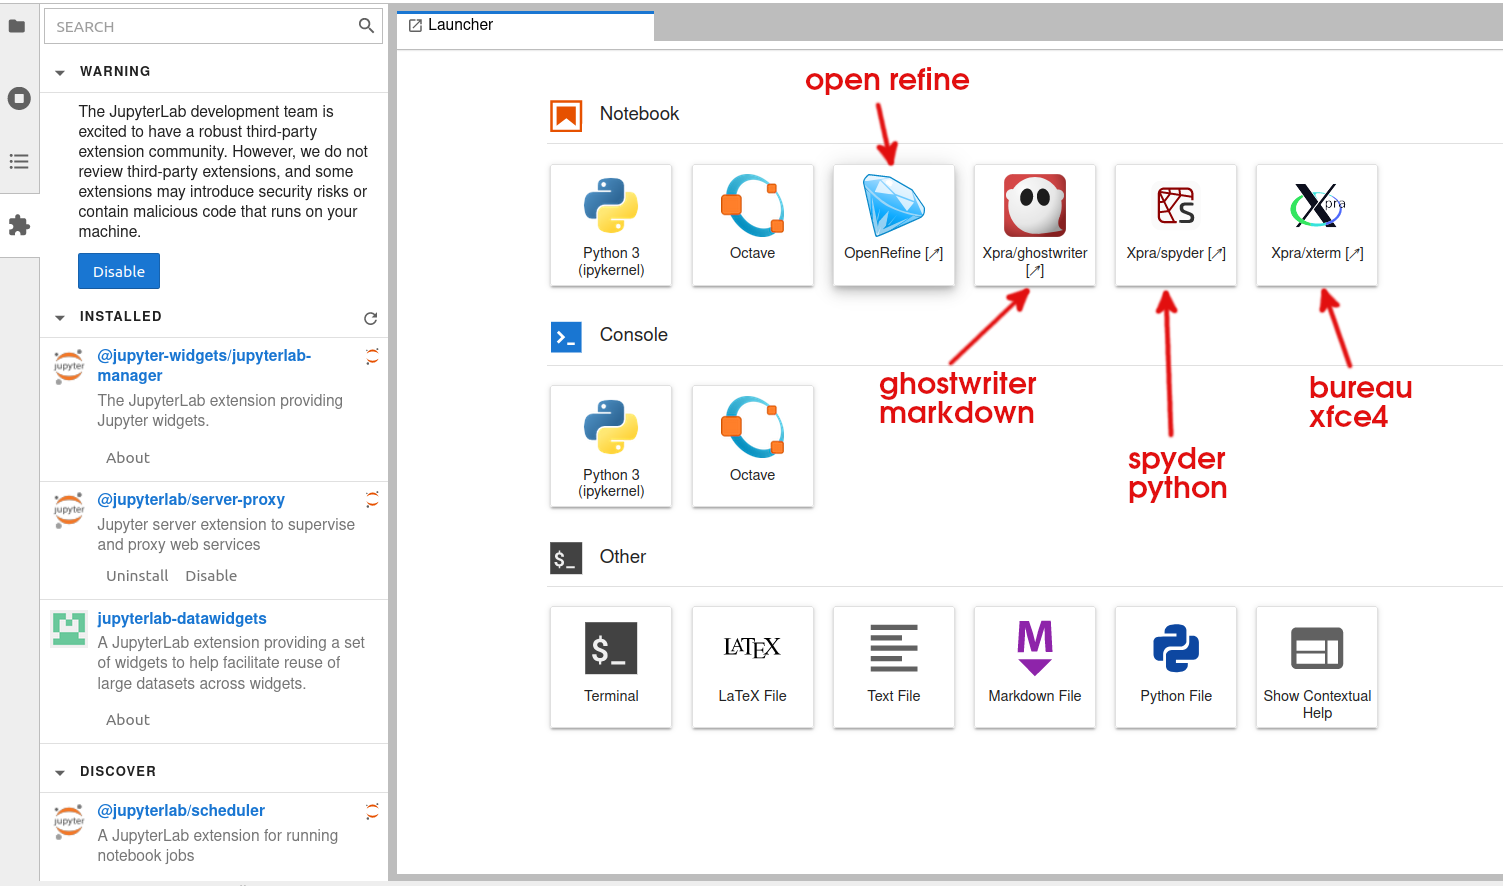Collapse the DISCOVER section
The image size is (1503, 886).
tap(60, 772)
